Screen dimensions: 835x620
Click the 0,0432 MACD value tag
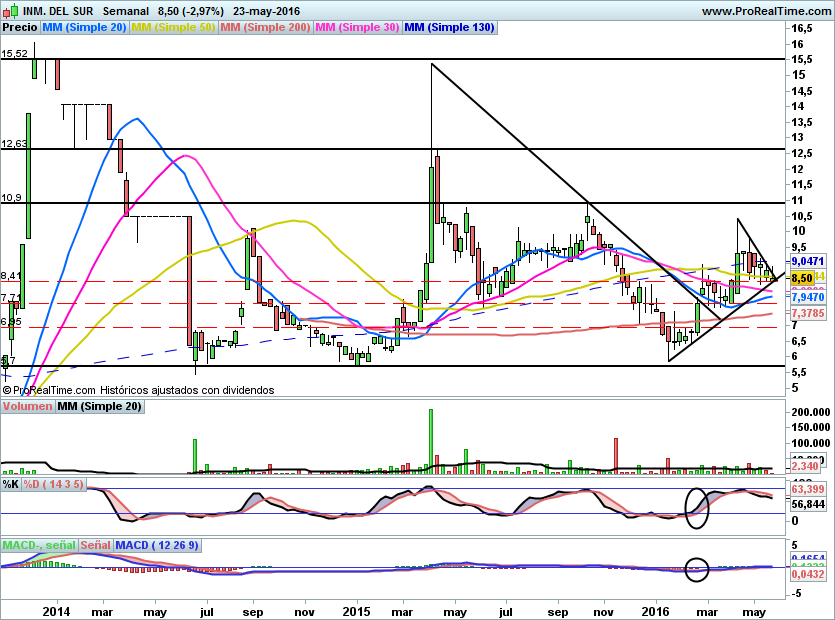(x=806, y=573)
